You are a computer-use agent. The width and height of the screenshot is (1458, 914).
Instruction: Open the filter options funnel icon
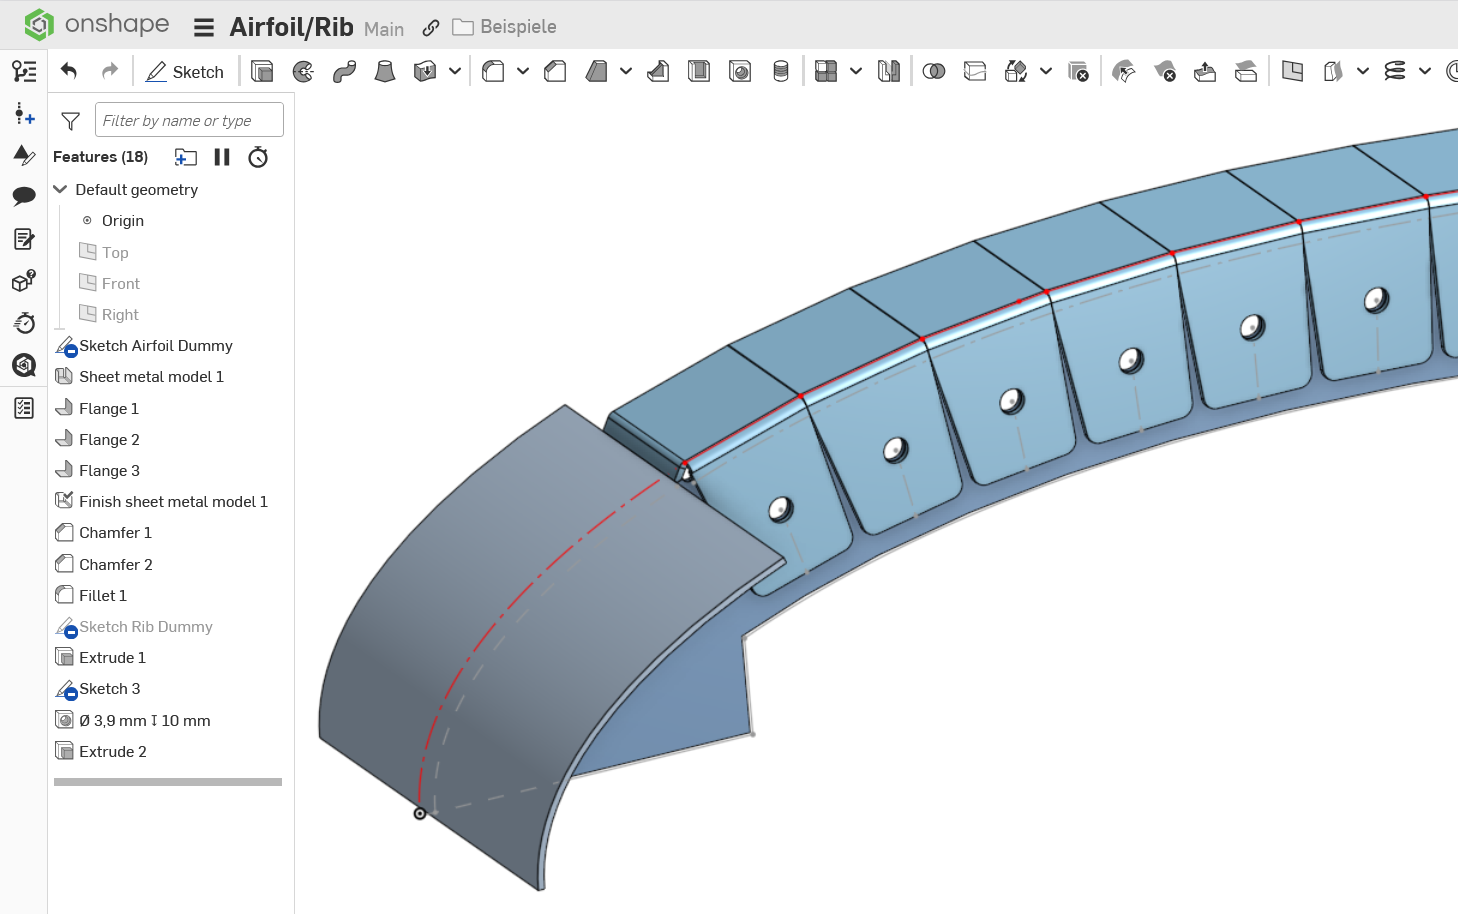(70, 121)
